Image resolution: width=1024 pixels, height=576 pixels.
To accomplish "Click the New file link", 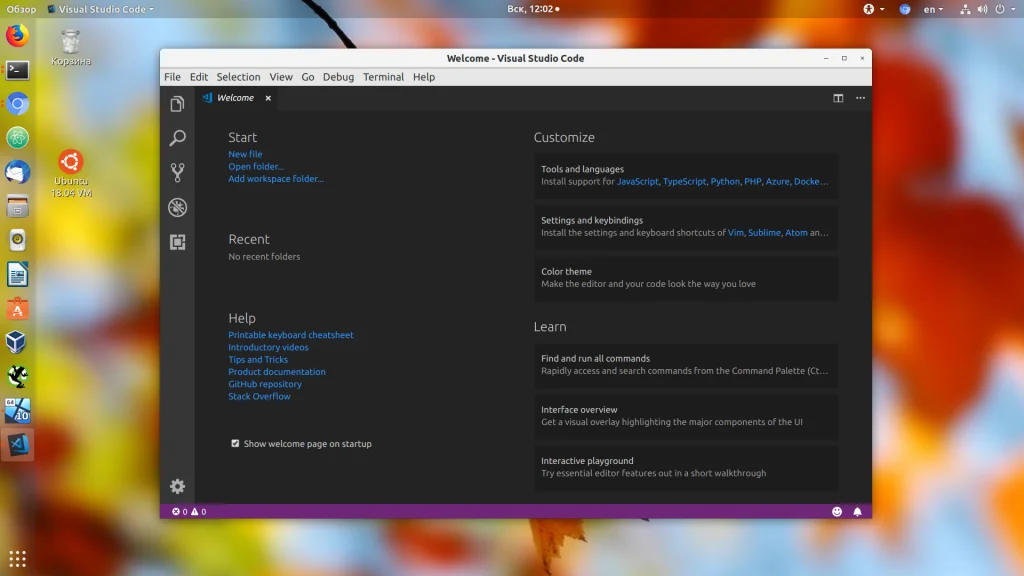I will (x=245, y=154).
